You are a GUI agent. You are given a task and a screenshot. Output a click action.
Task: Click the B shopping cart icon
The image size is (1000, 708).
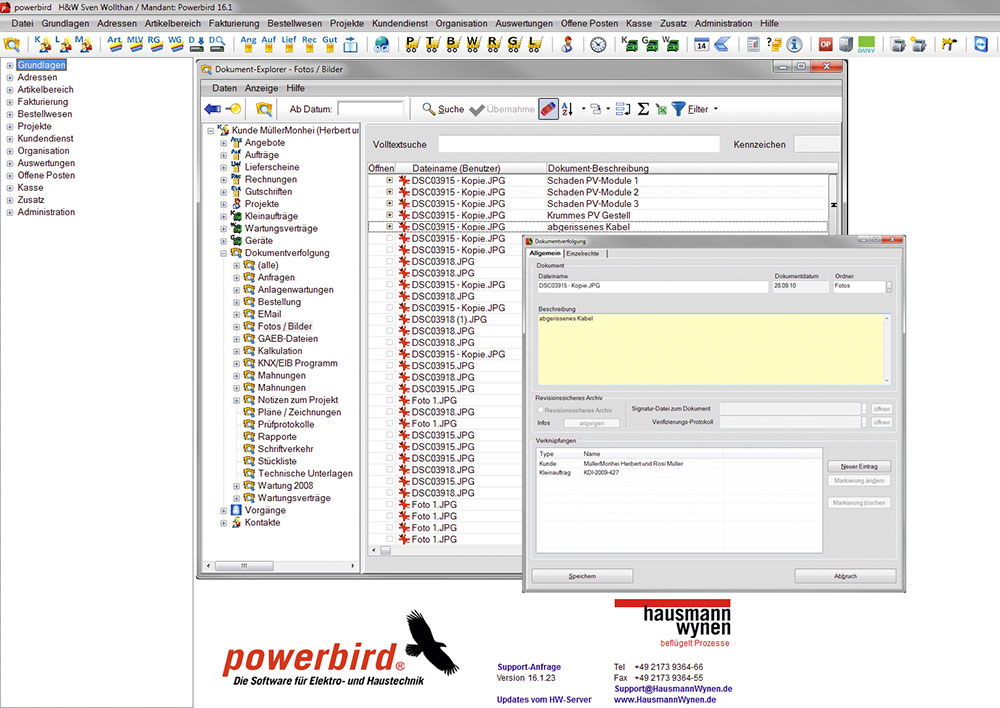453,43
